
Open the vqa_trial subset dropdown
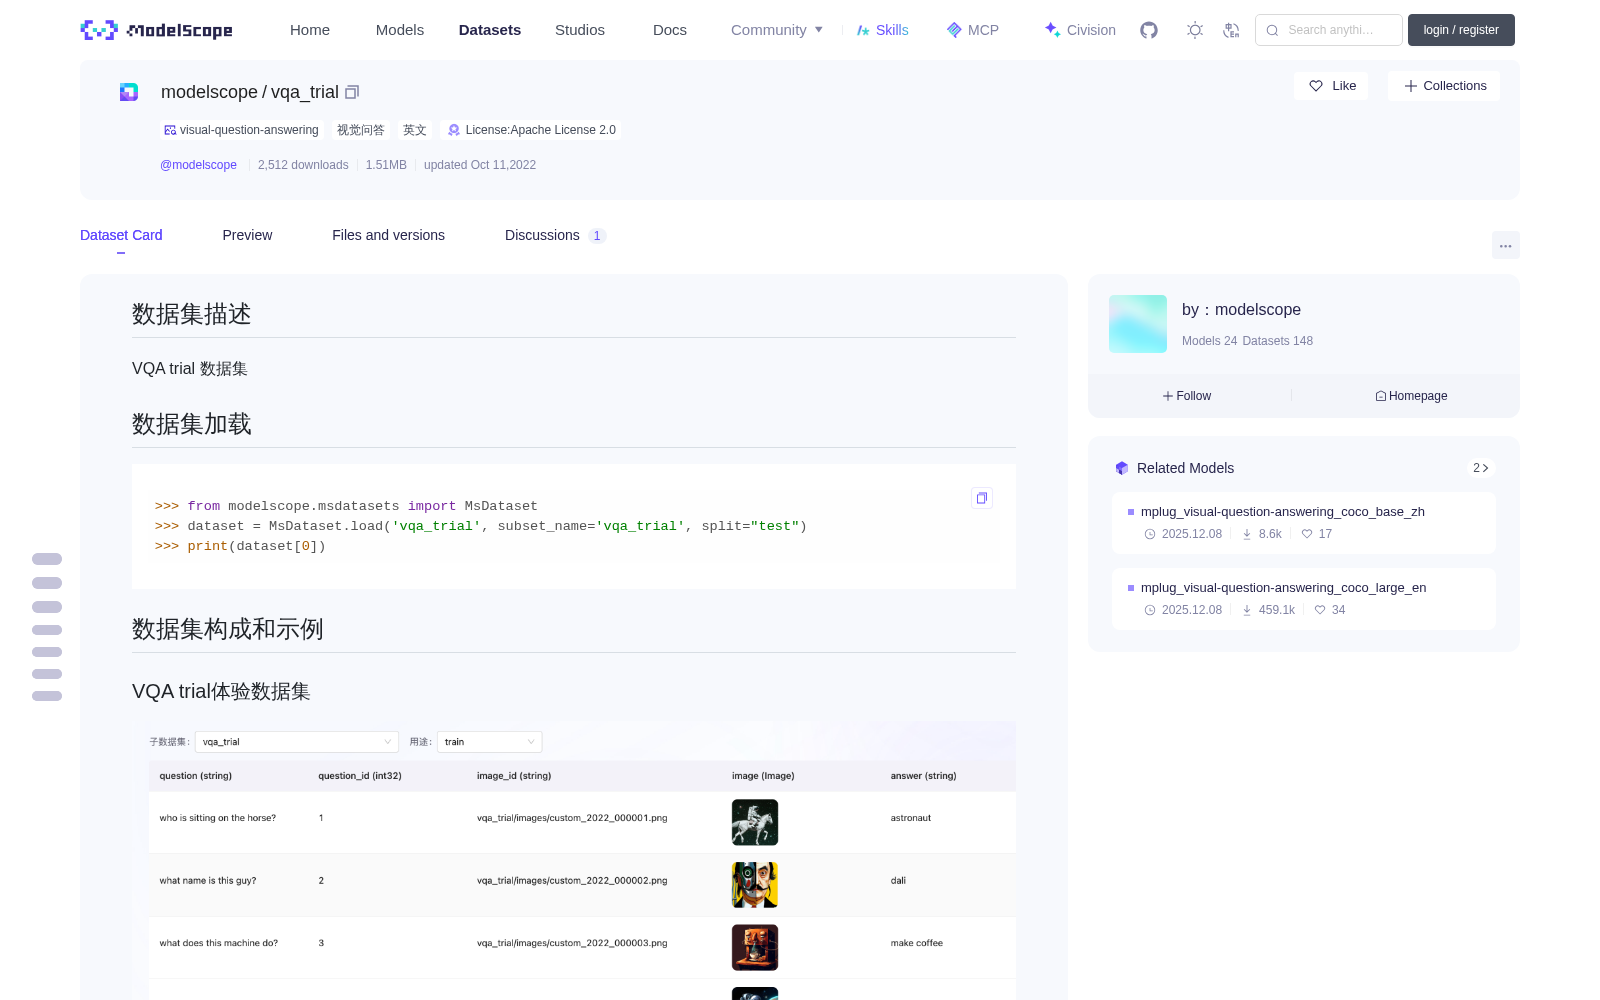(297, 742)
